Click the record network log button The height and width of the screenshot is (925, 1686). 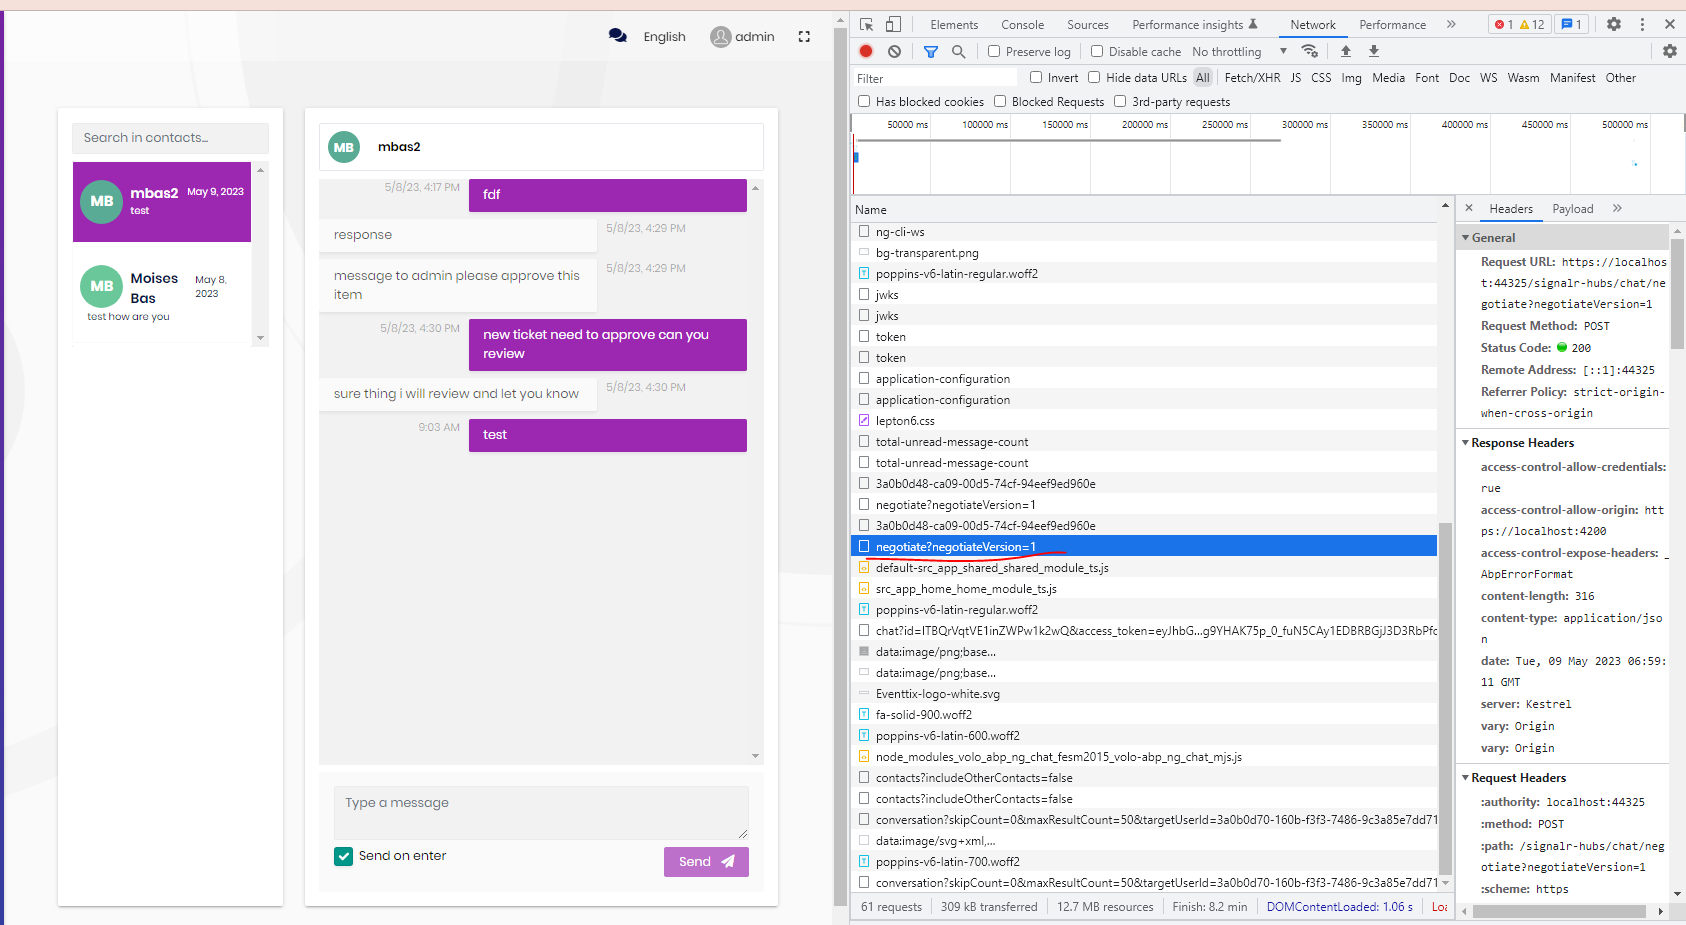point(866,51)
